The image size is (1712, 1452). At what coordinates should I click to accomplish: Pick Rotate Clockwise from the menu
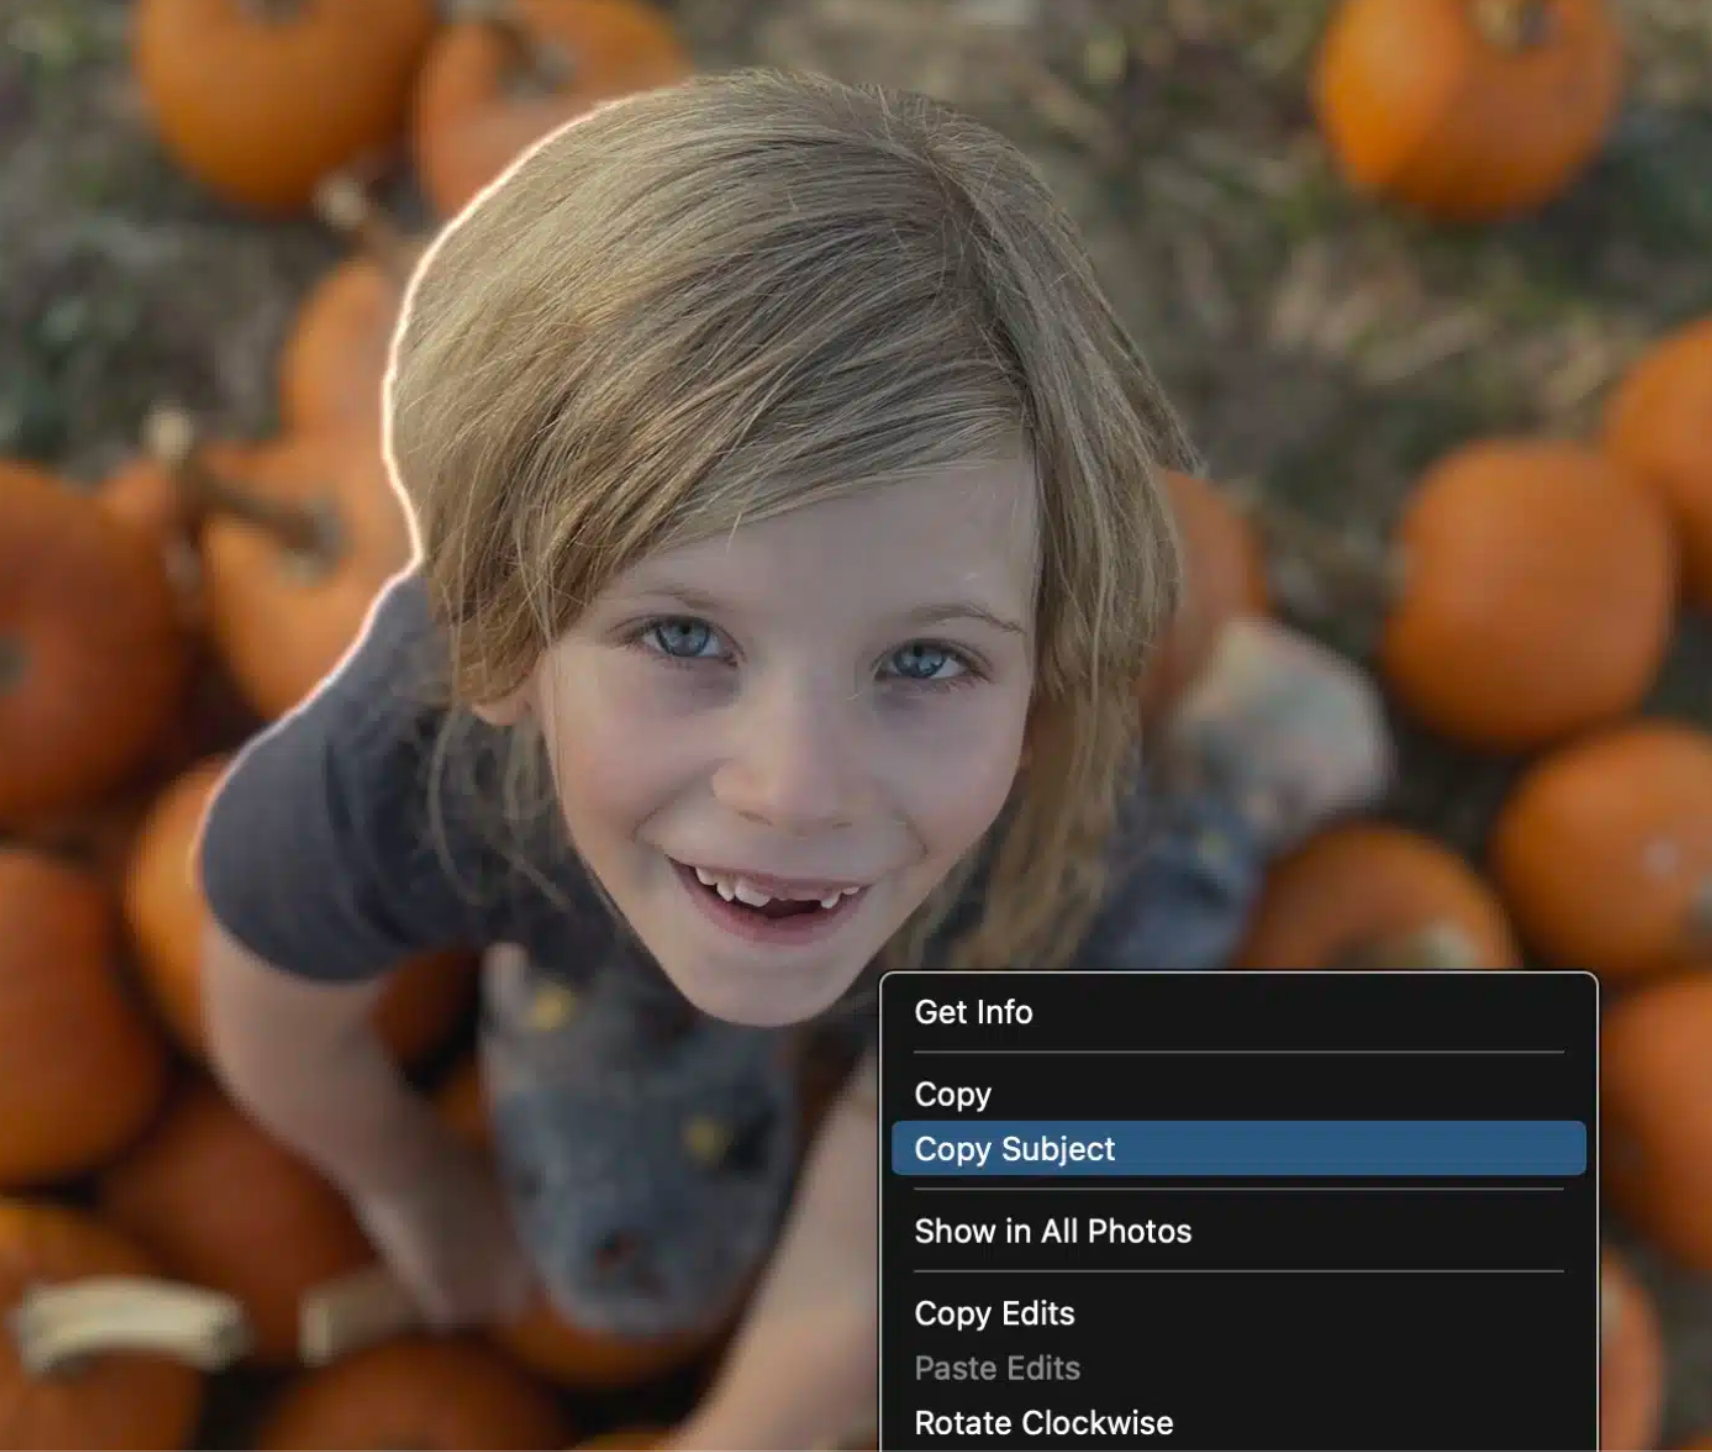coord(1238,1422)
